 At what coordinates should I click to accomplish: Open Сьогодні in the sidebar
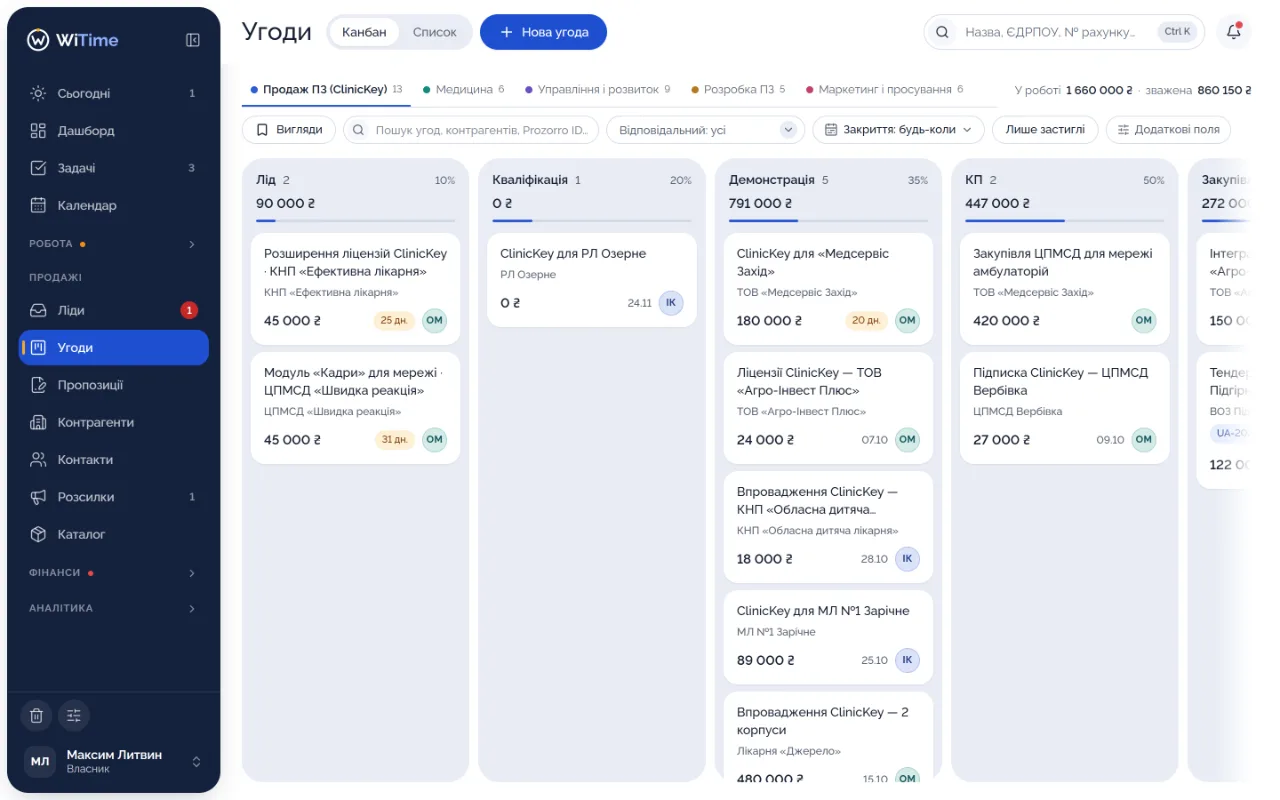(114, 93)
